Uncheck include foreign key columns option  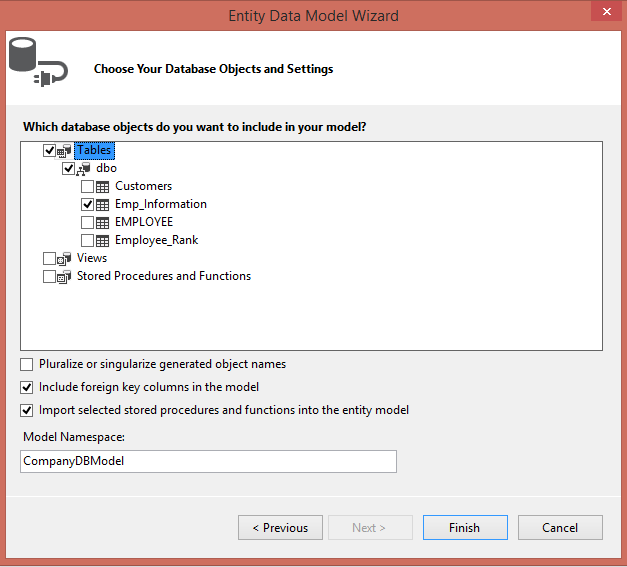[27, 387]
